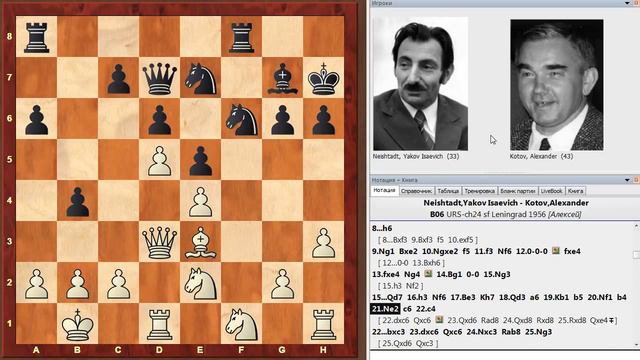
Task: Click the name Neishtadt, Yakov Isaevich (33)
Action: [416, 156]
